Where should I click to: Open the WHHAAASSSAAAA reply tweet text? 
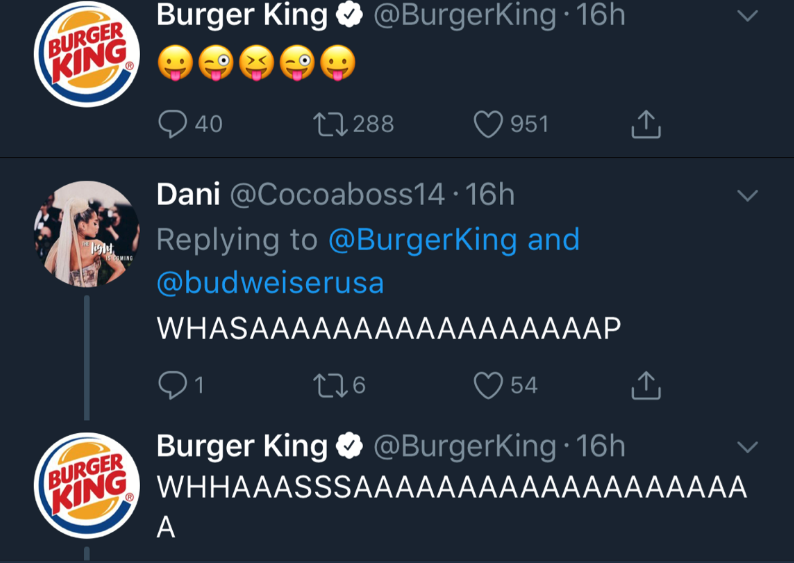[450, 489]
